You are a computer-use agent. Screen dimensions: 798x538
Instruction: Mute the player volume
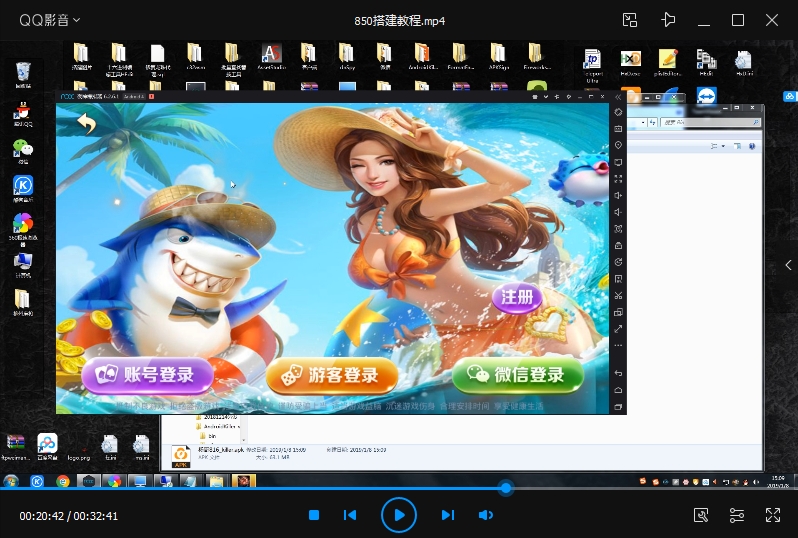(x=486, y=515)
